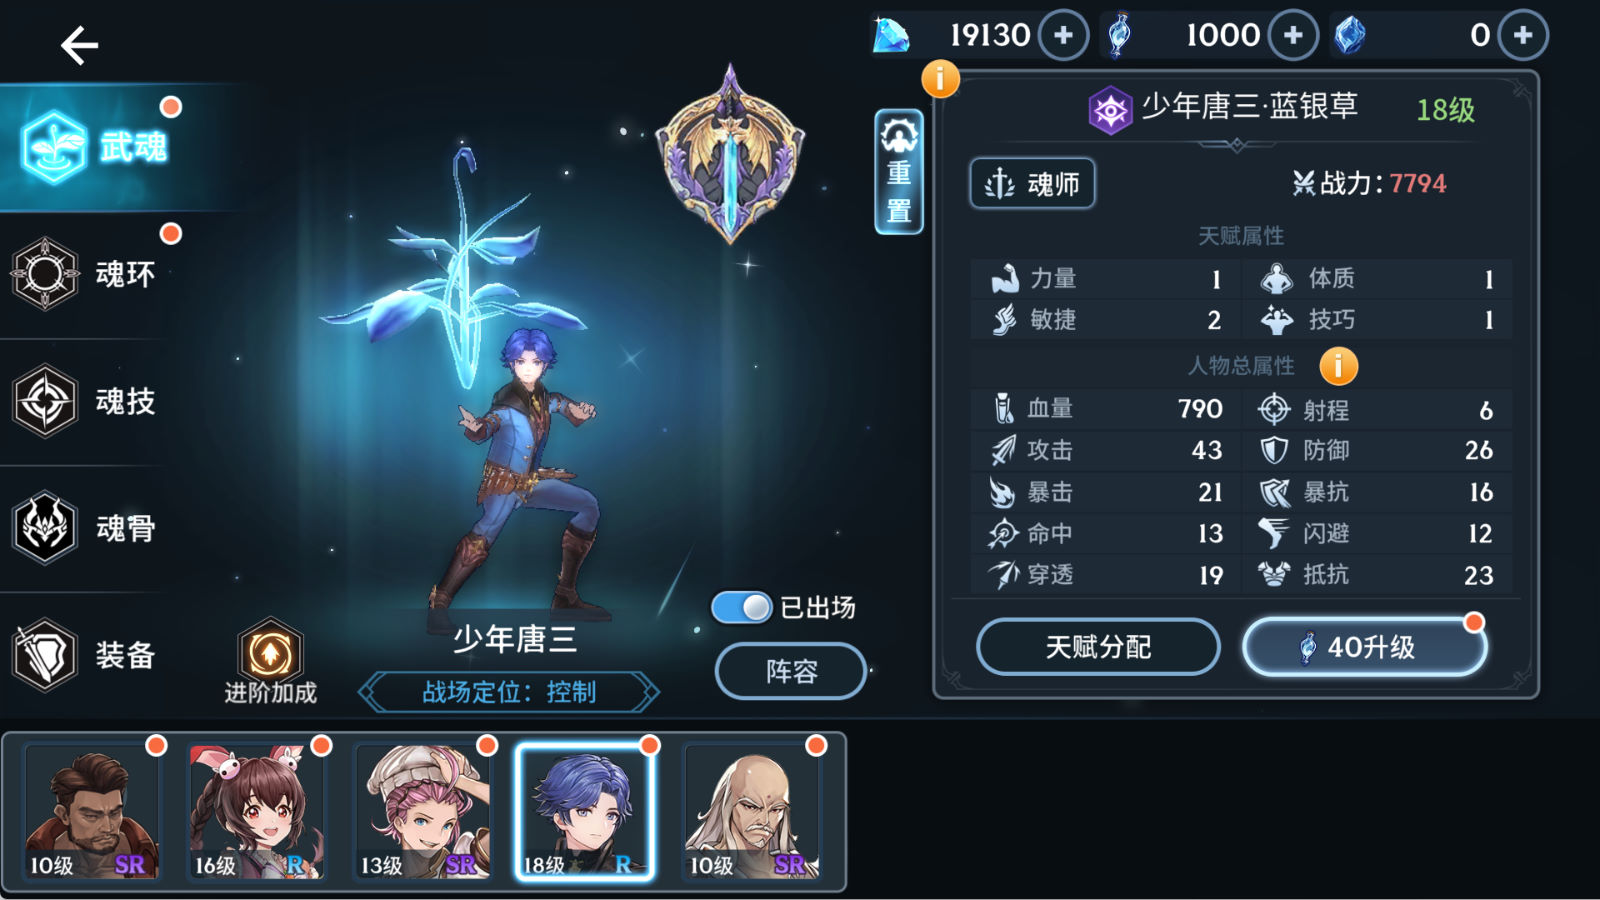Open the 魂骨 tab
Image resolution: width=1600 pixels, height=900 pixels.
(x=90, y=528)
